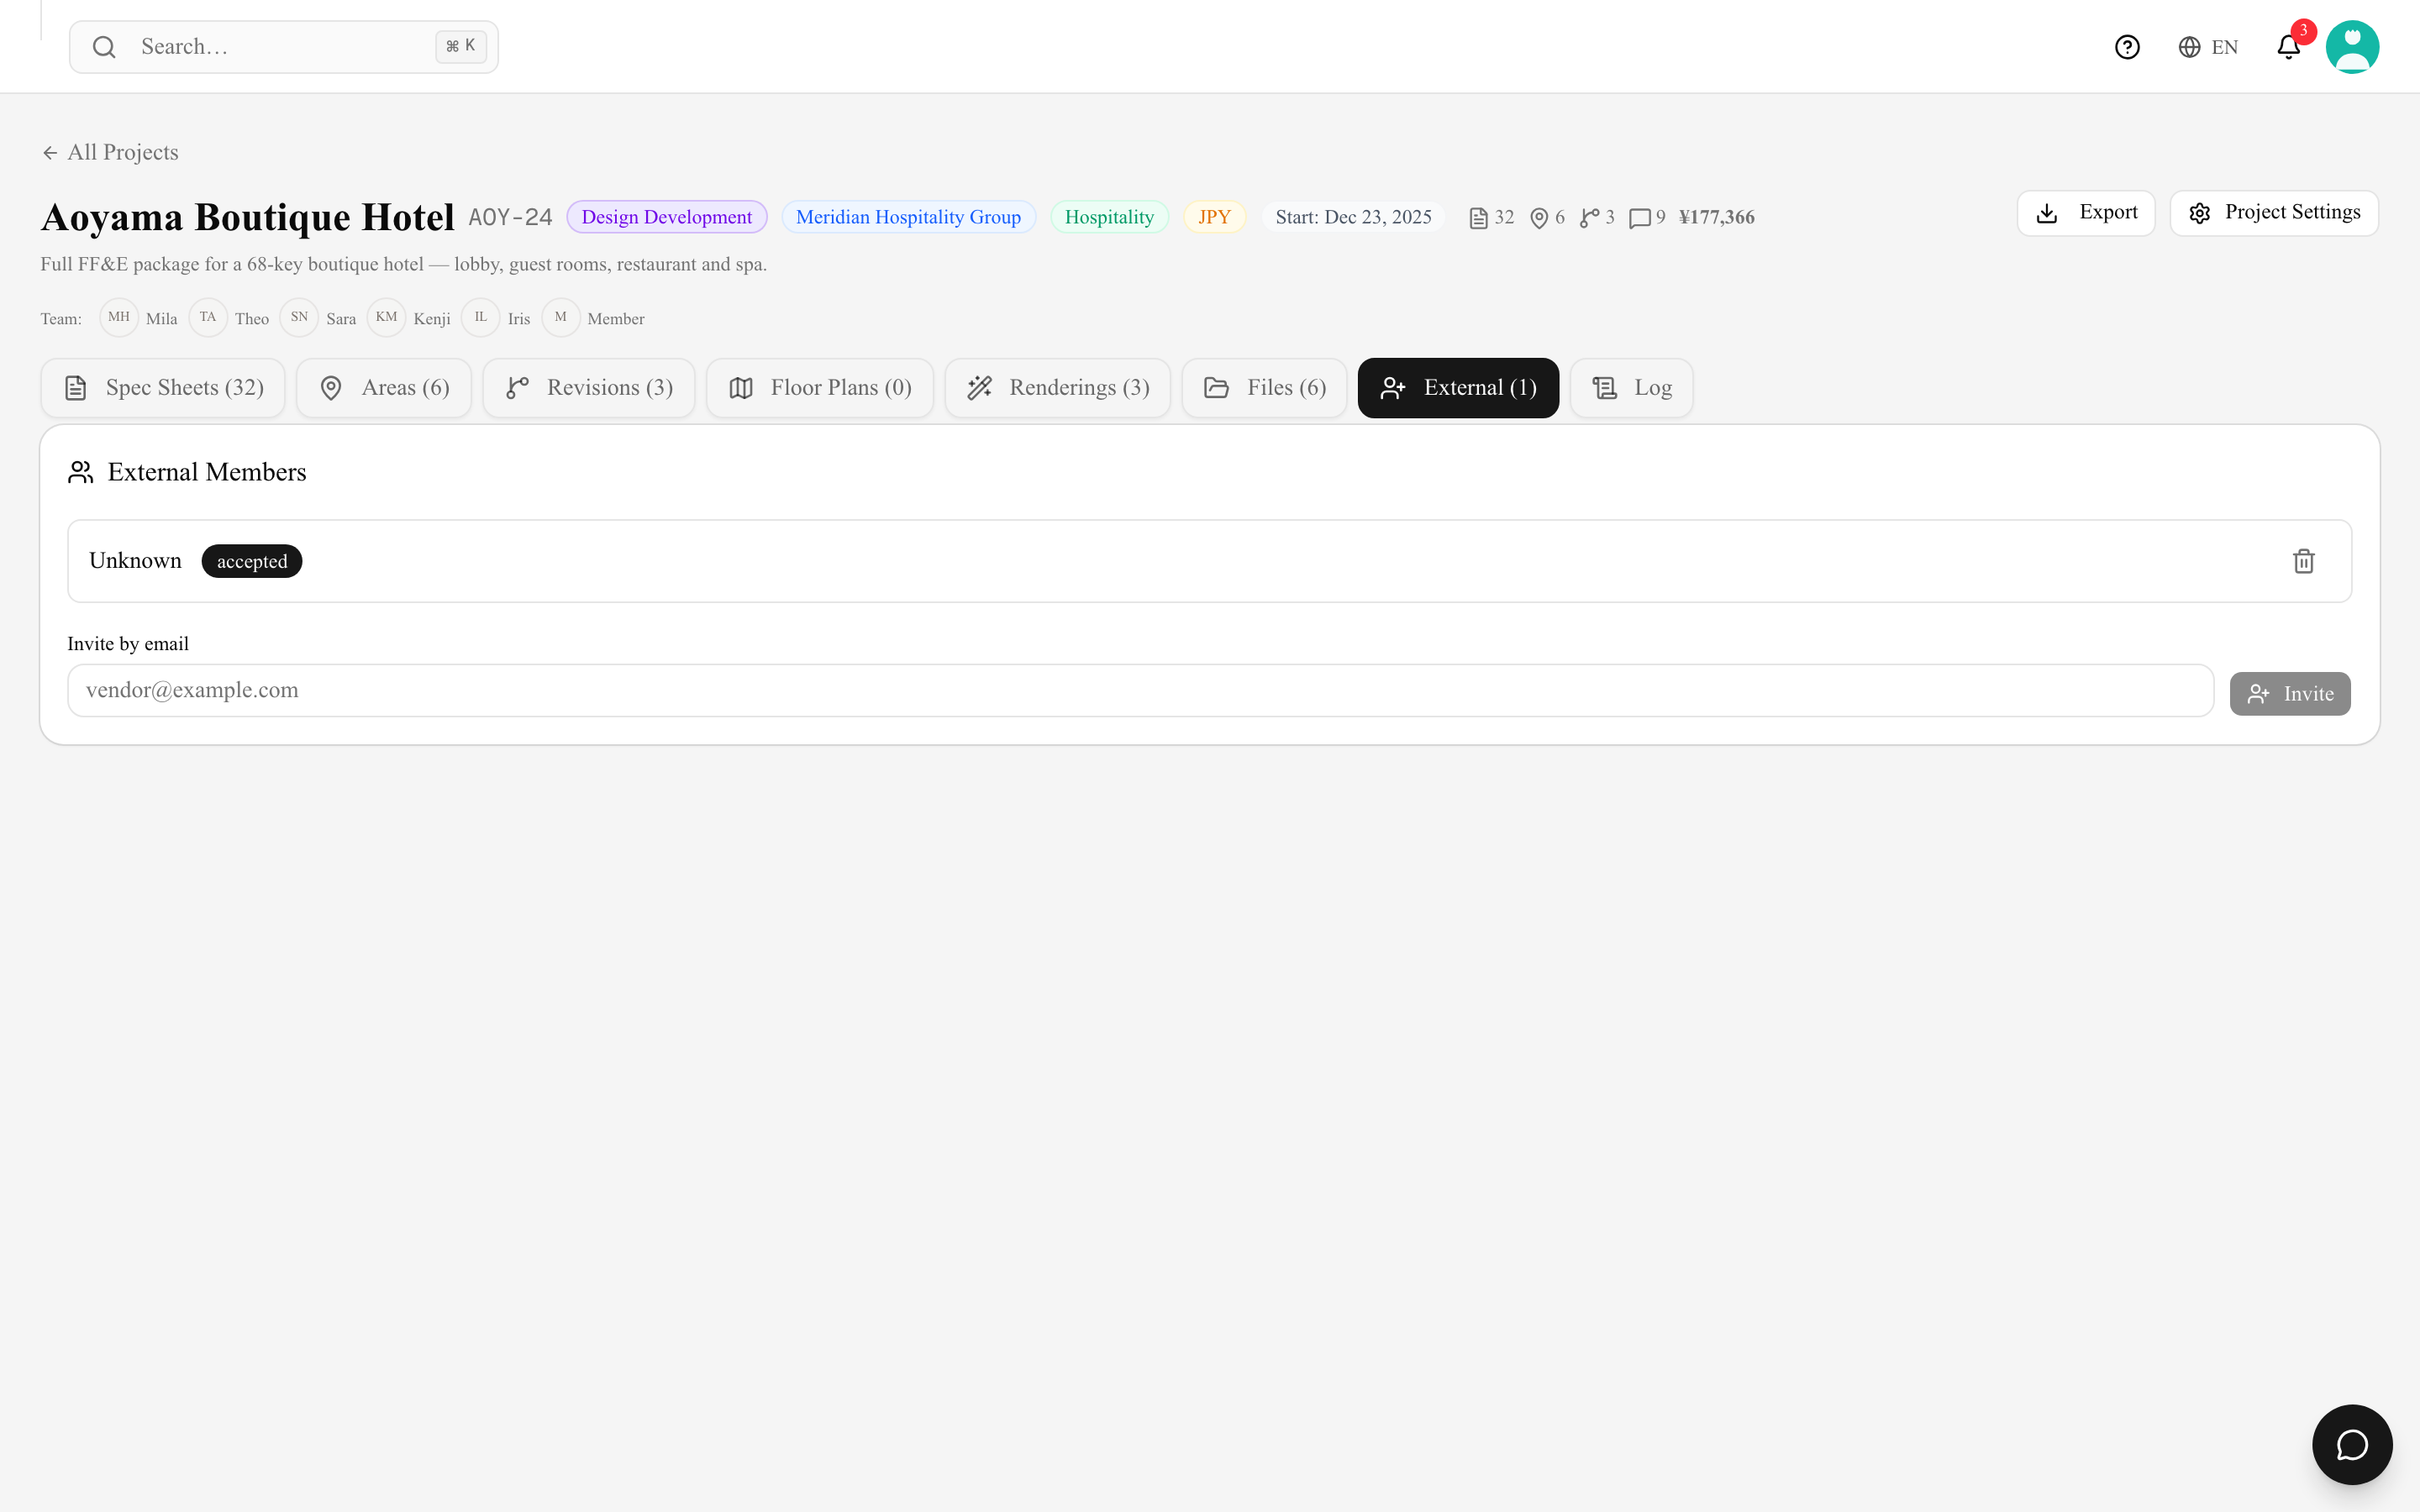Click the External Members people icon
The image size is (2420, 1512).
[x=81, y=472]
